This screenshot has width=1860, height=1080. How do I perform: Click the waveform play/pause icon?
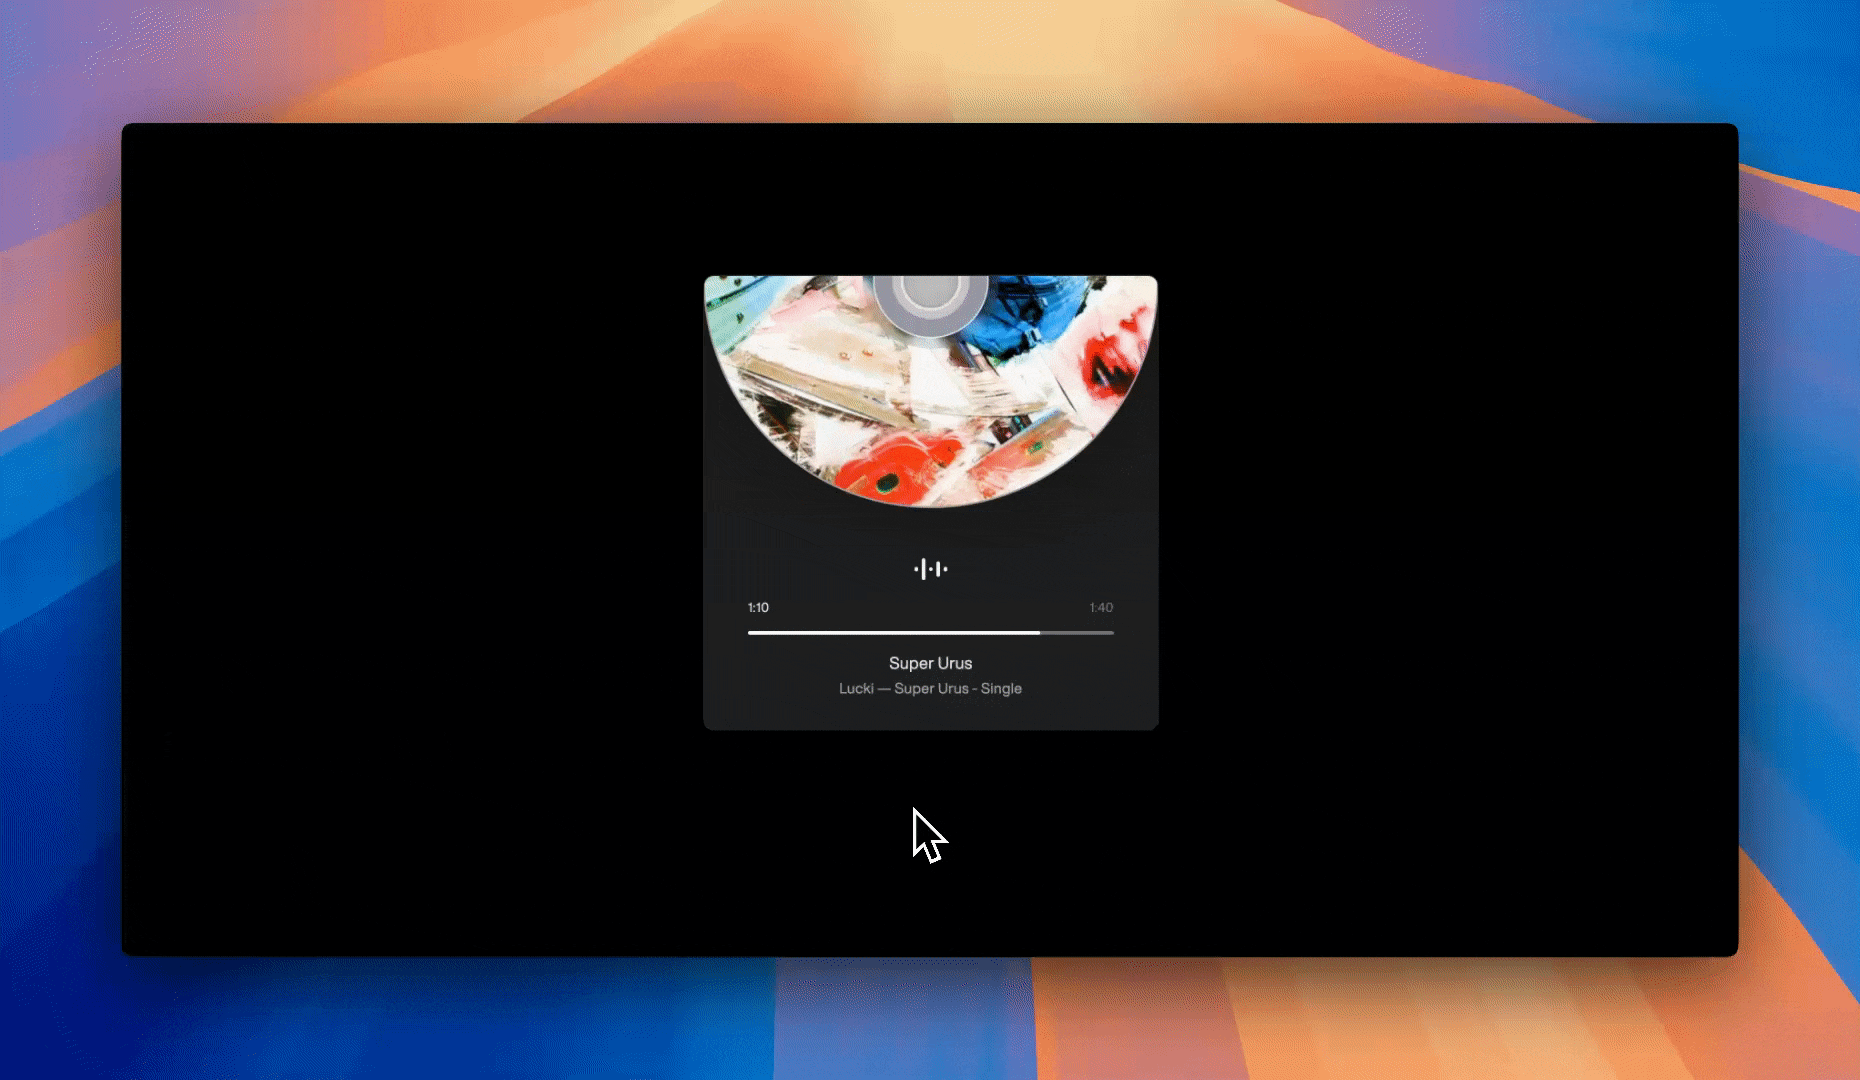pos(930,569)
